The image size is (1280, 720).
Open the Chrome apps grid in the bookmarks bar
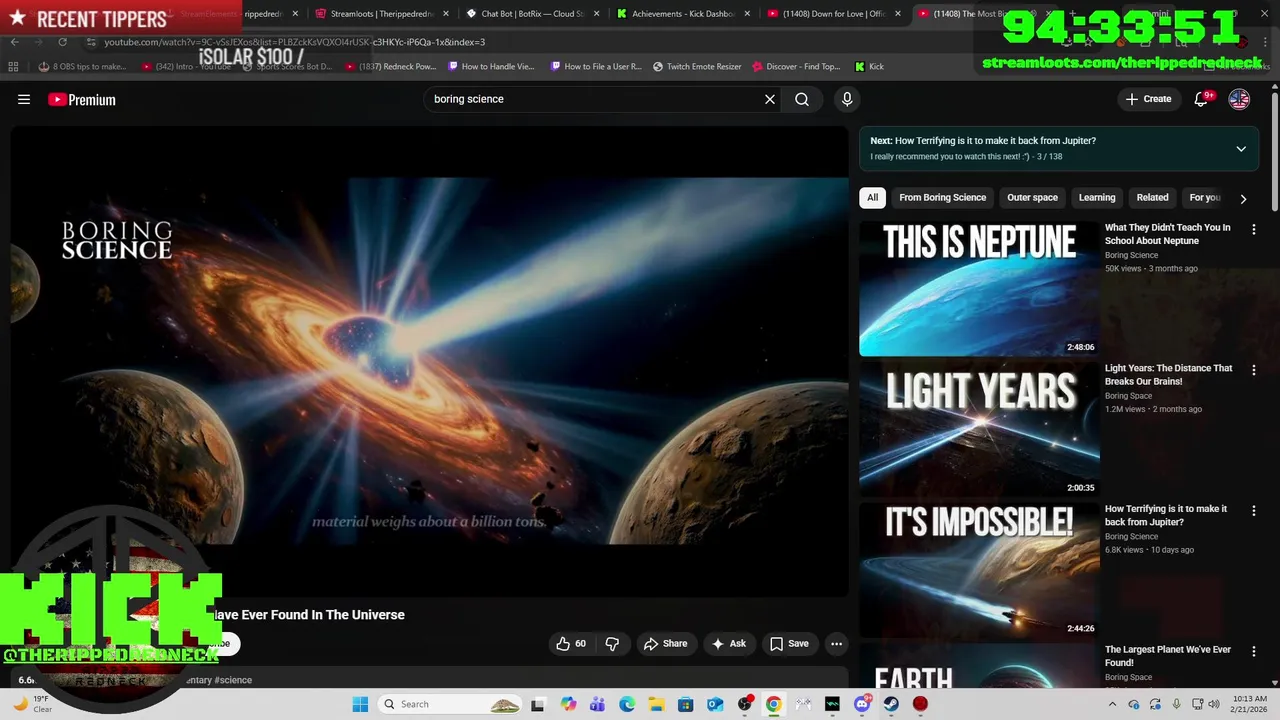click(x=13, y=66)
